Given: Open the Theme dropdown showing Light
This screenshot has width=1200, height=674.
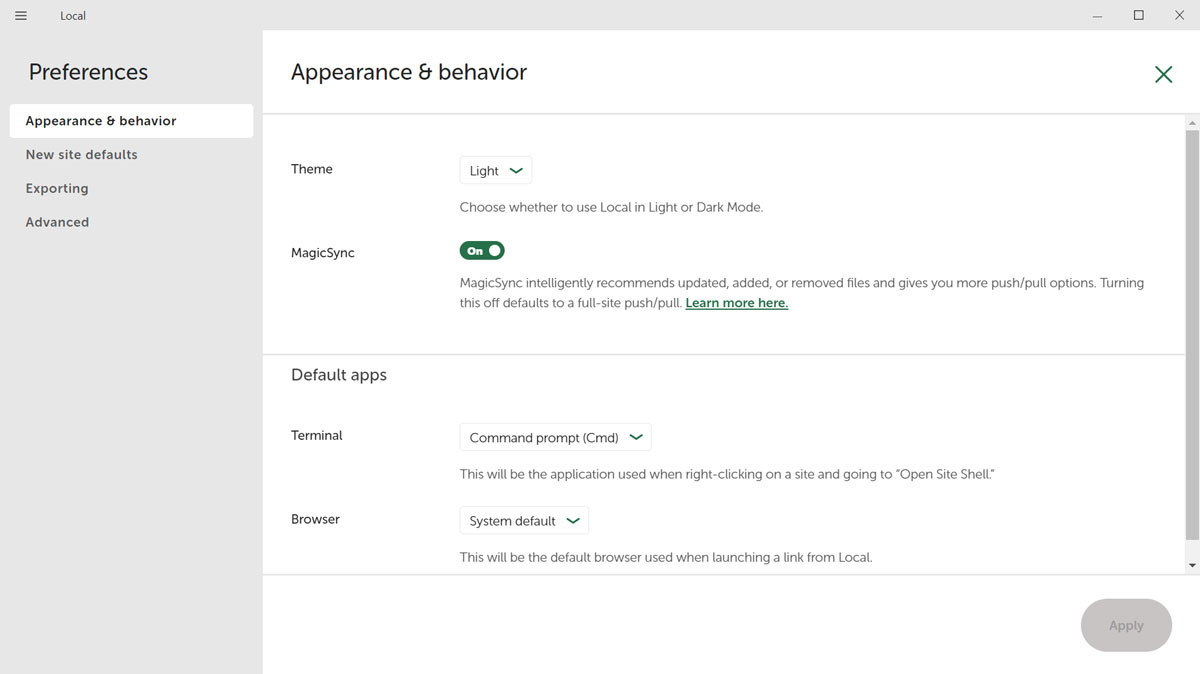Looking at the screenshot, I should tap(496, 171).
